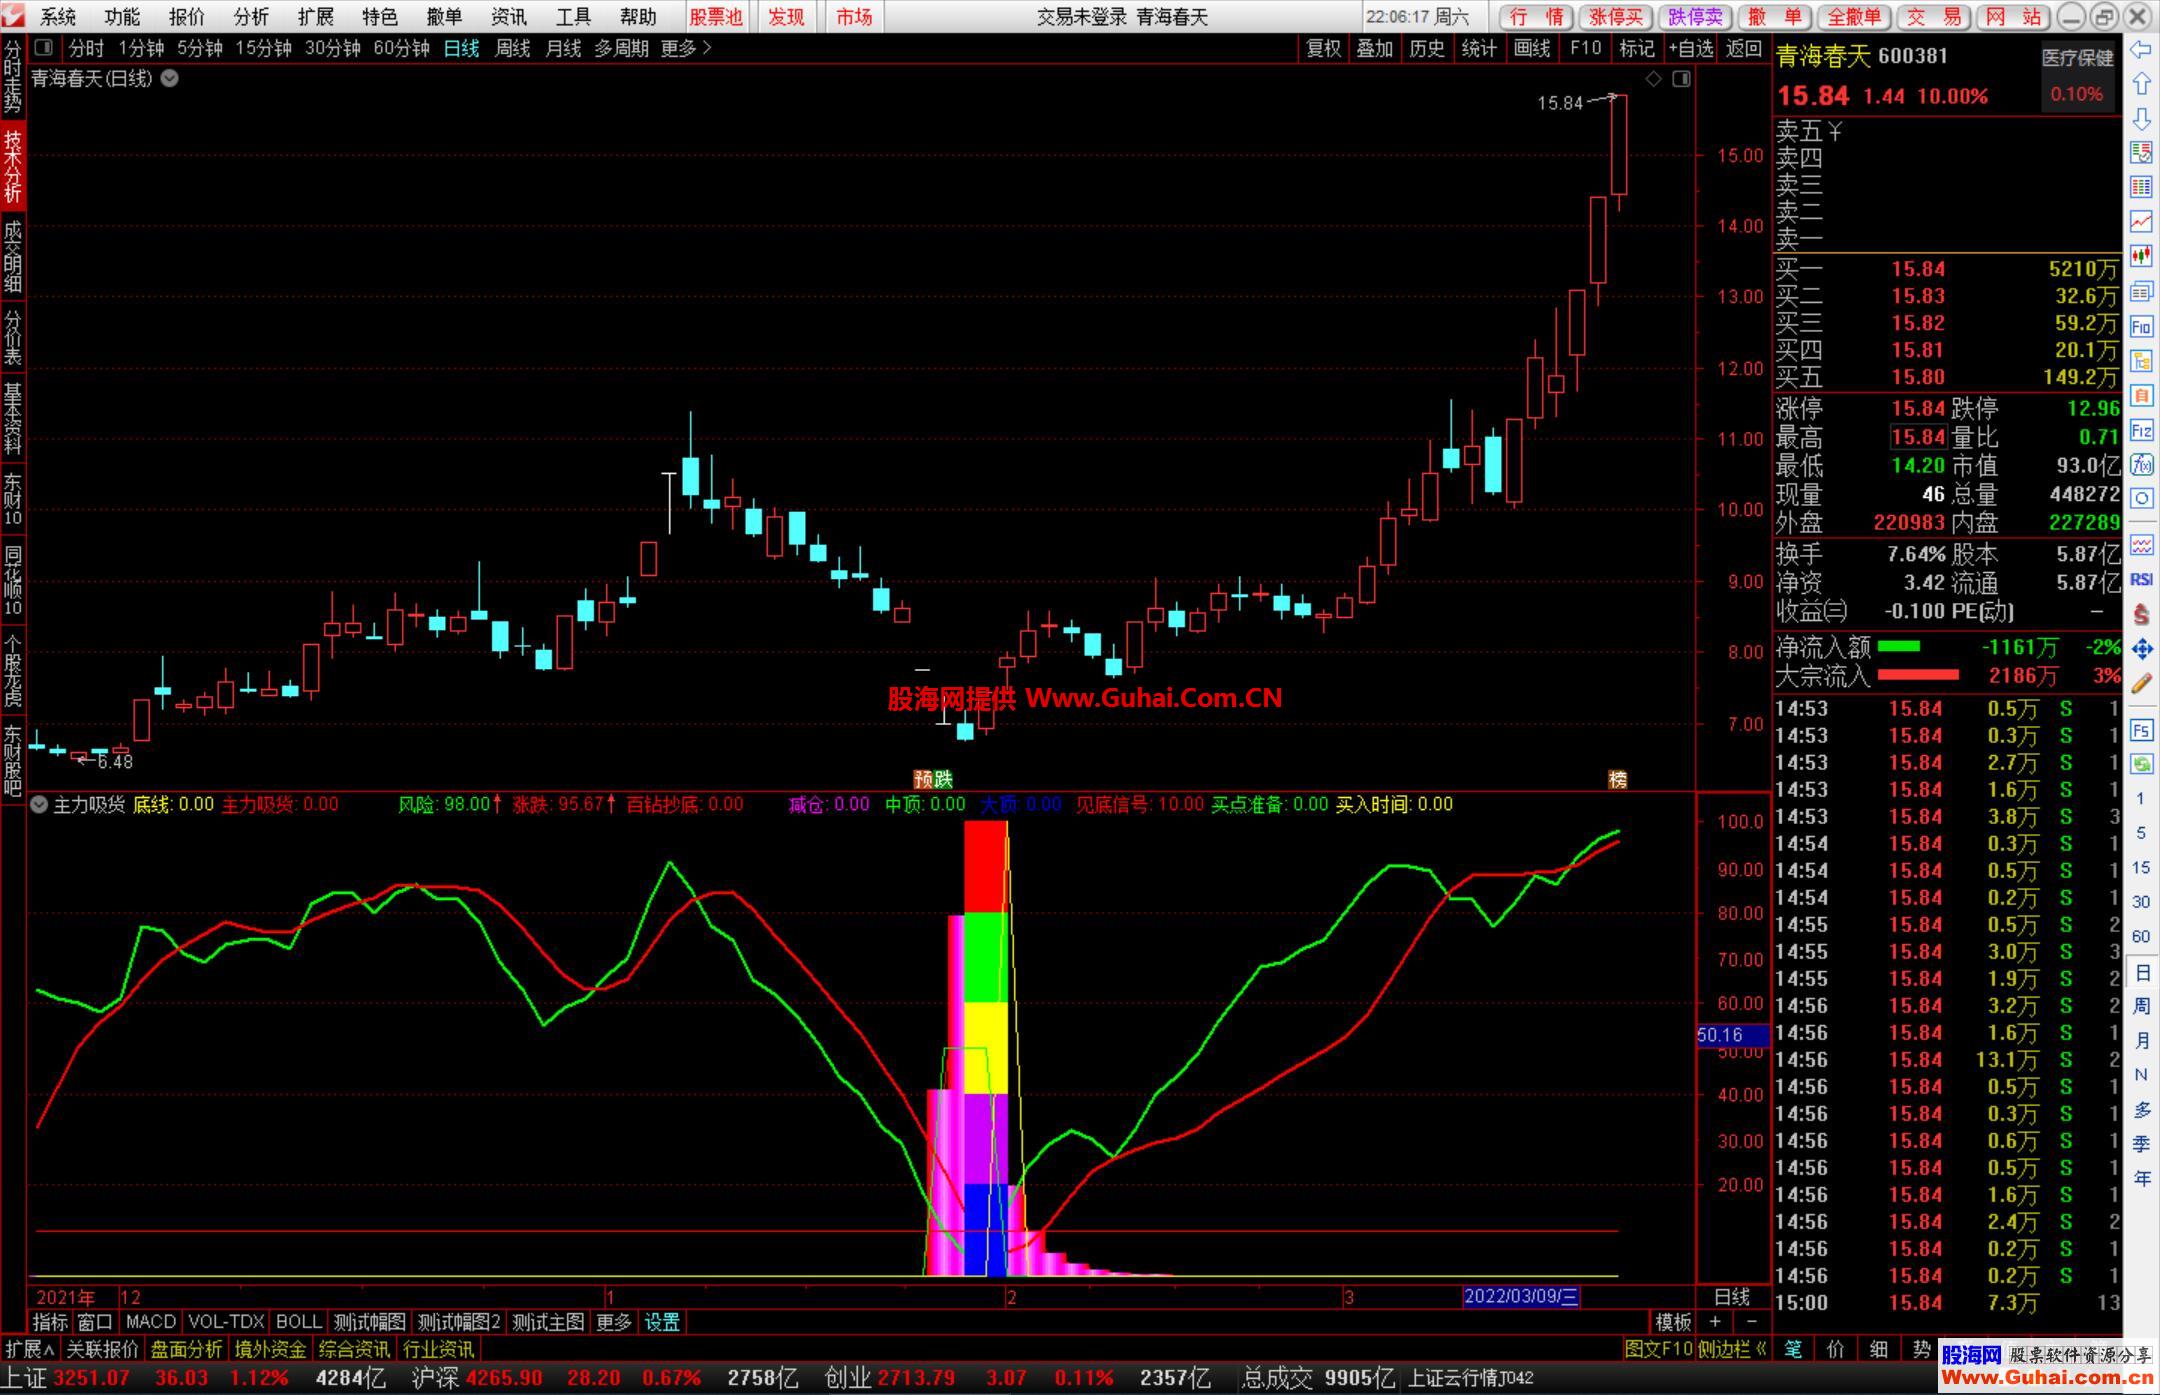
Task: Switch to the MACD indicator tab
Action: coord(151,1322)
